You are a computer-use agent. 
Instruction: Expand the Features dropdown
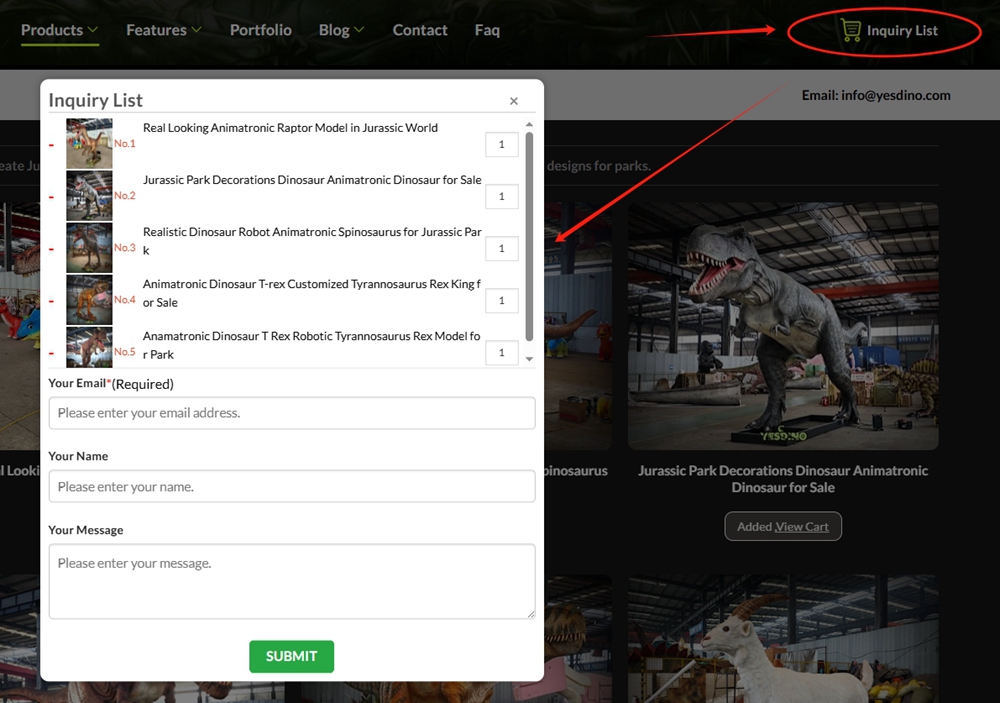(x=156, y=30)
